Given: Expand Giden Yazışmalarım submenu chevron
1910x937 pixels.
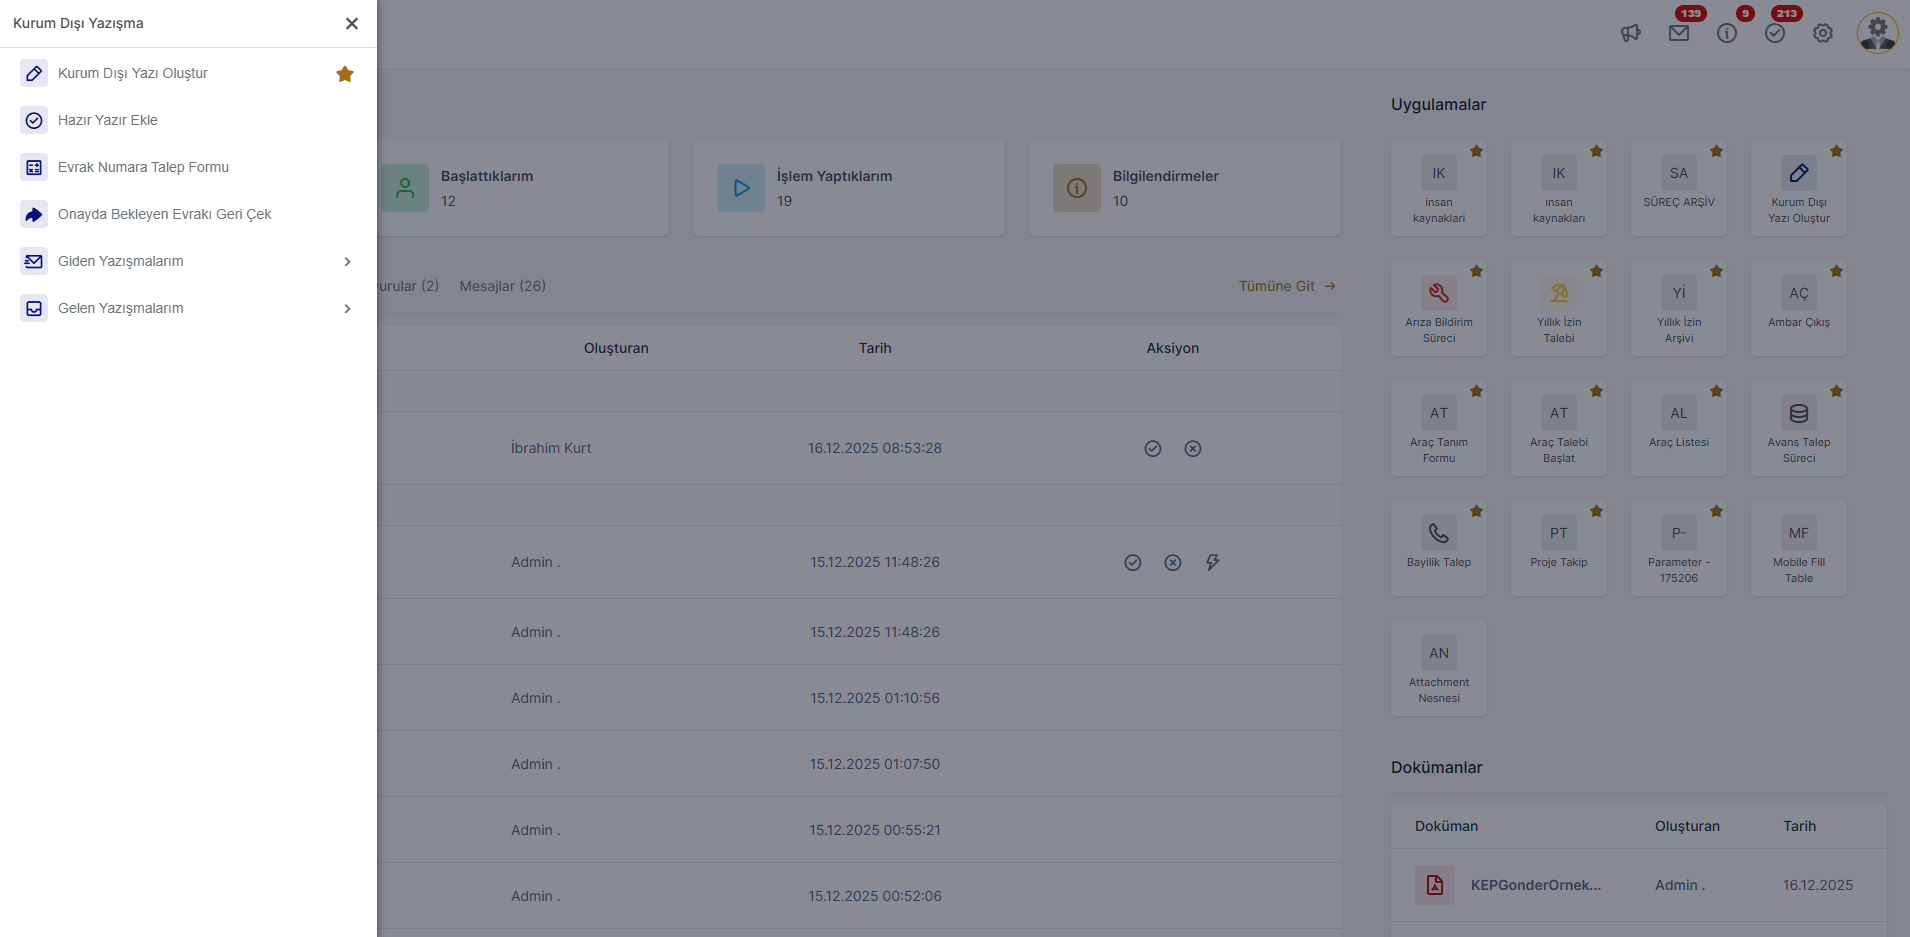Looking at the screenshot, I should tap(347, 261).
